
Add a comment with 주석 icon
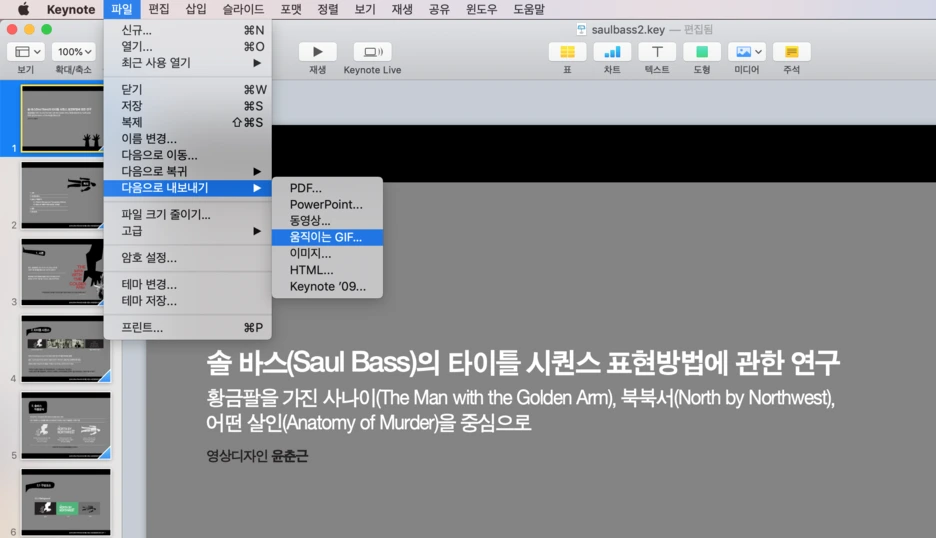pyautogui.click(x=792, y=52)
